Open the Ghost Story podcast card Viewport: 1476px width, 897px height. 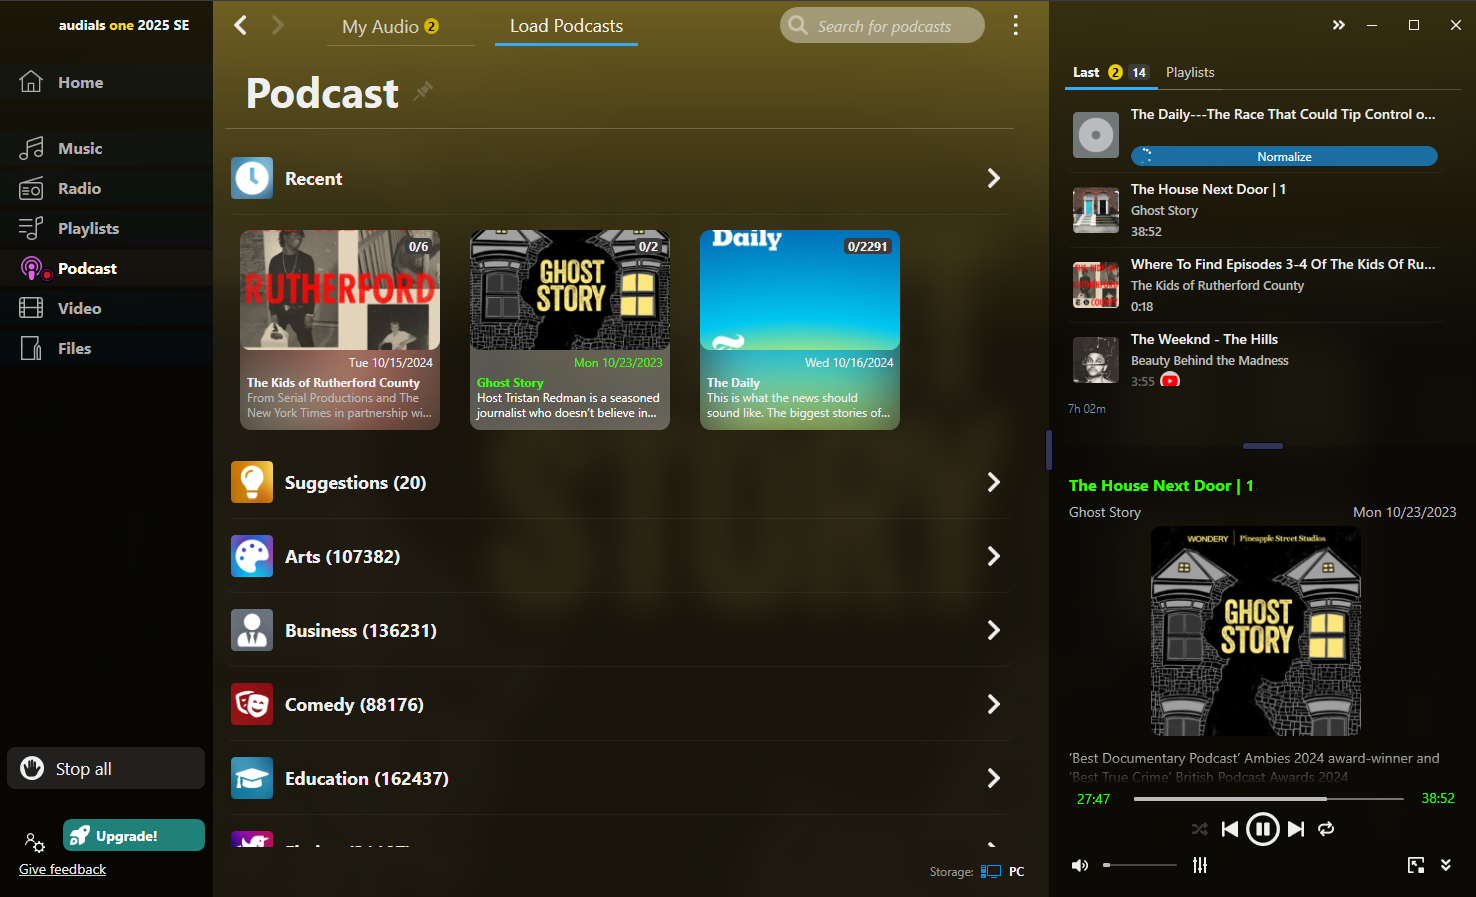(570, 330)
